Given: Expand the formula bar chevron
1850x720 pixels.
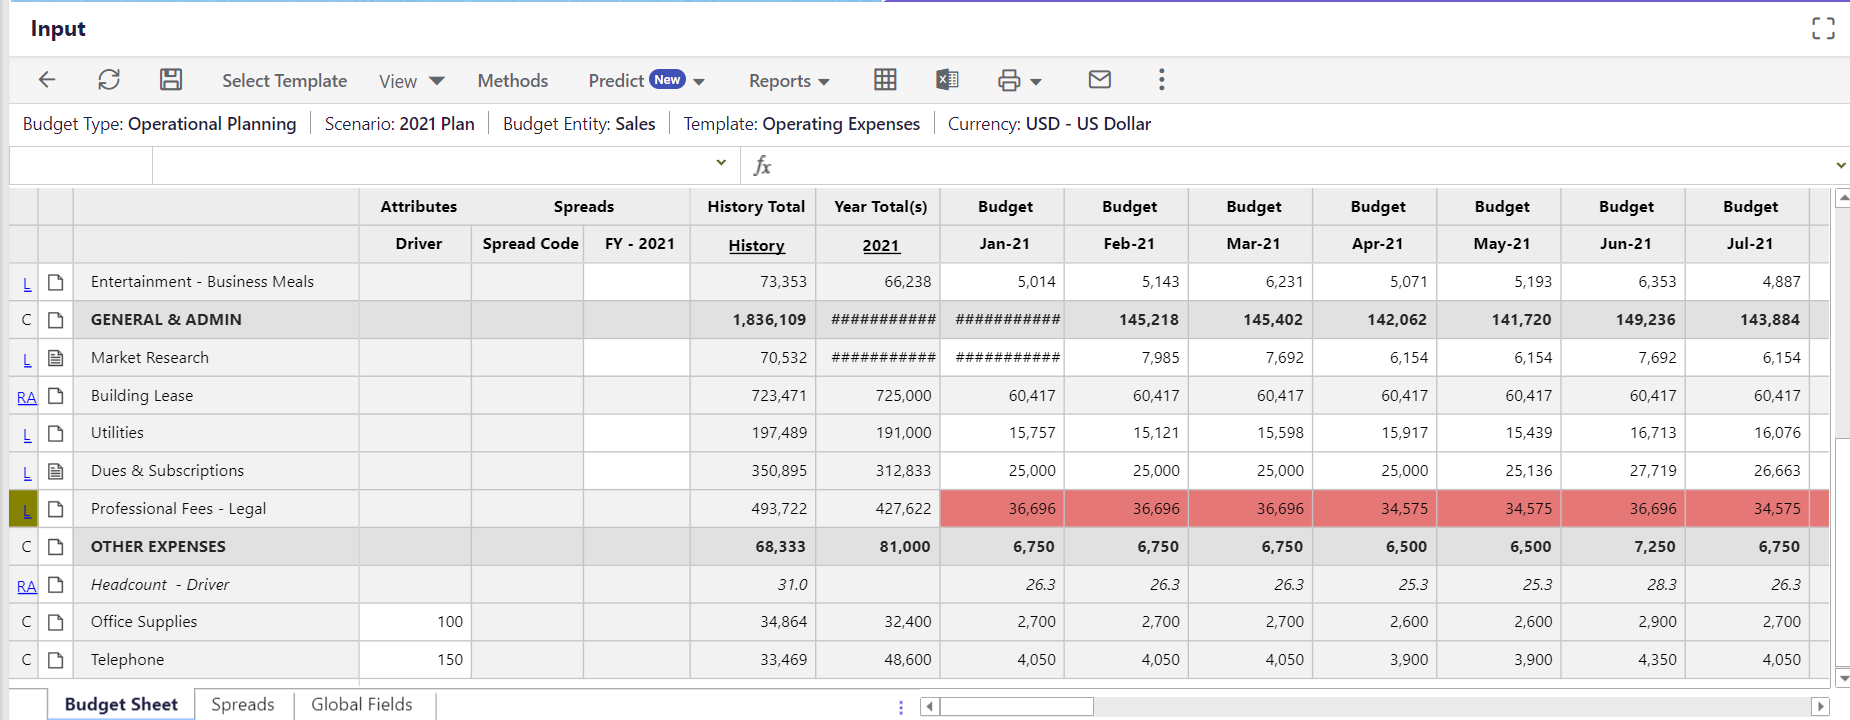Looking at the screenshot, I should click(1840, 165).
